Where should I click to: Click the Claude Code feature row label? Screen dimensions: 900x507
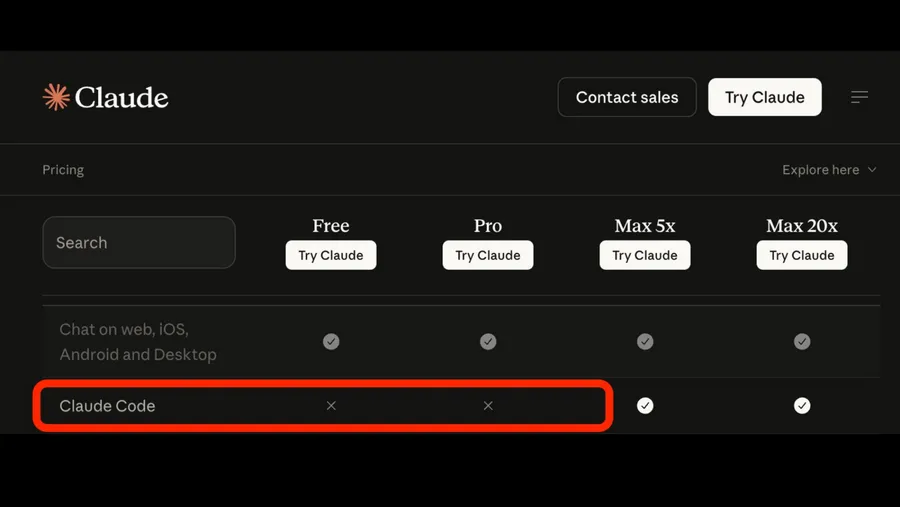(x=107, y=406)
